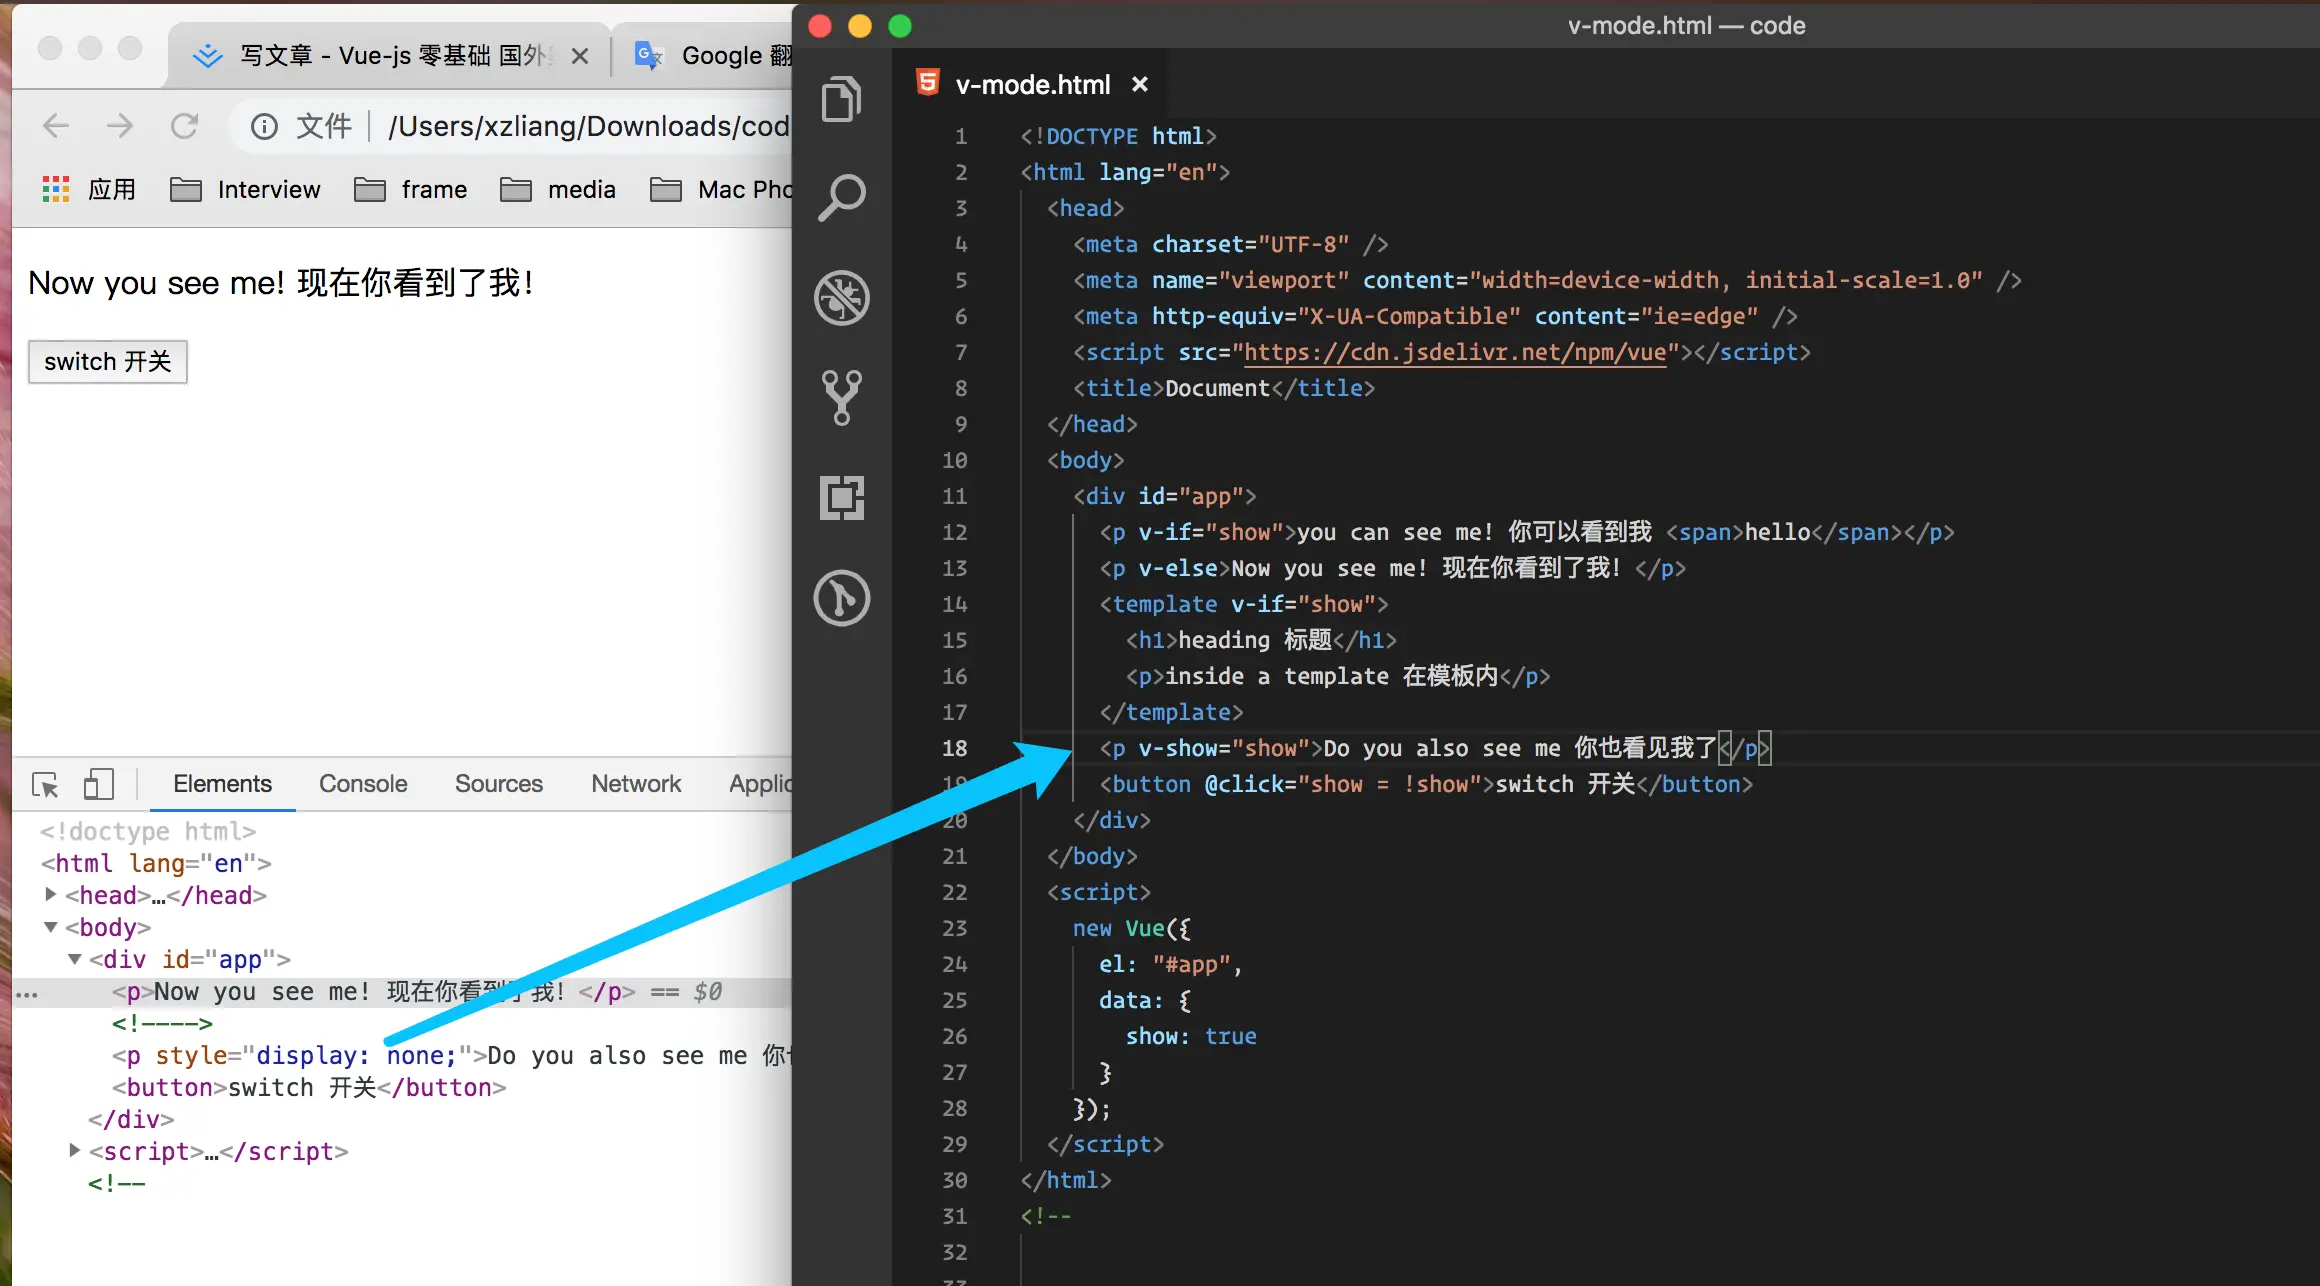This screenshot has width=2320, height=1286.
Task: Click the GitLens activity bar icon
Action: click(x=841, y=598)
